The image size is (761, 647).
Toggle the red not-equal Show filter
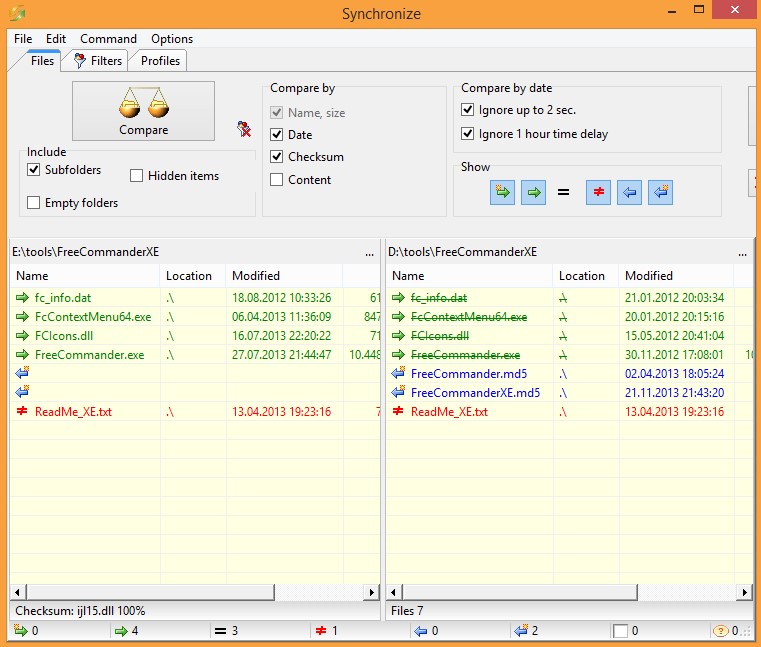[x=598, y=193]
